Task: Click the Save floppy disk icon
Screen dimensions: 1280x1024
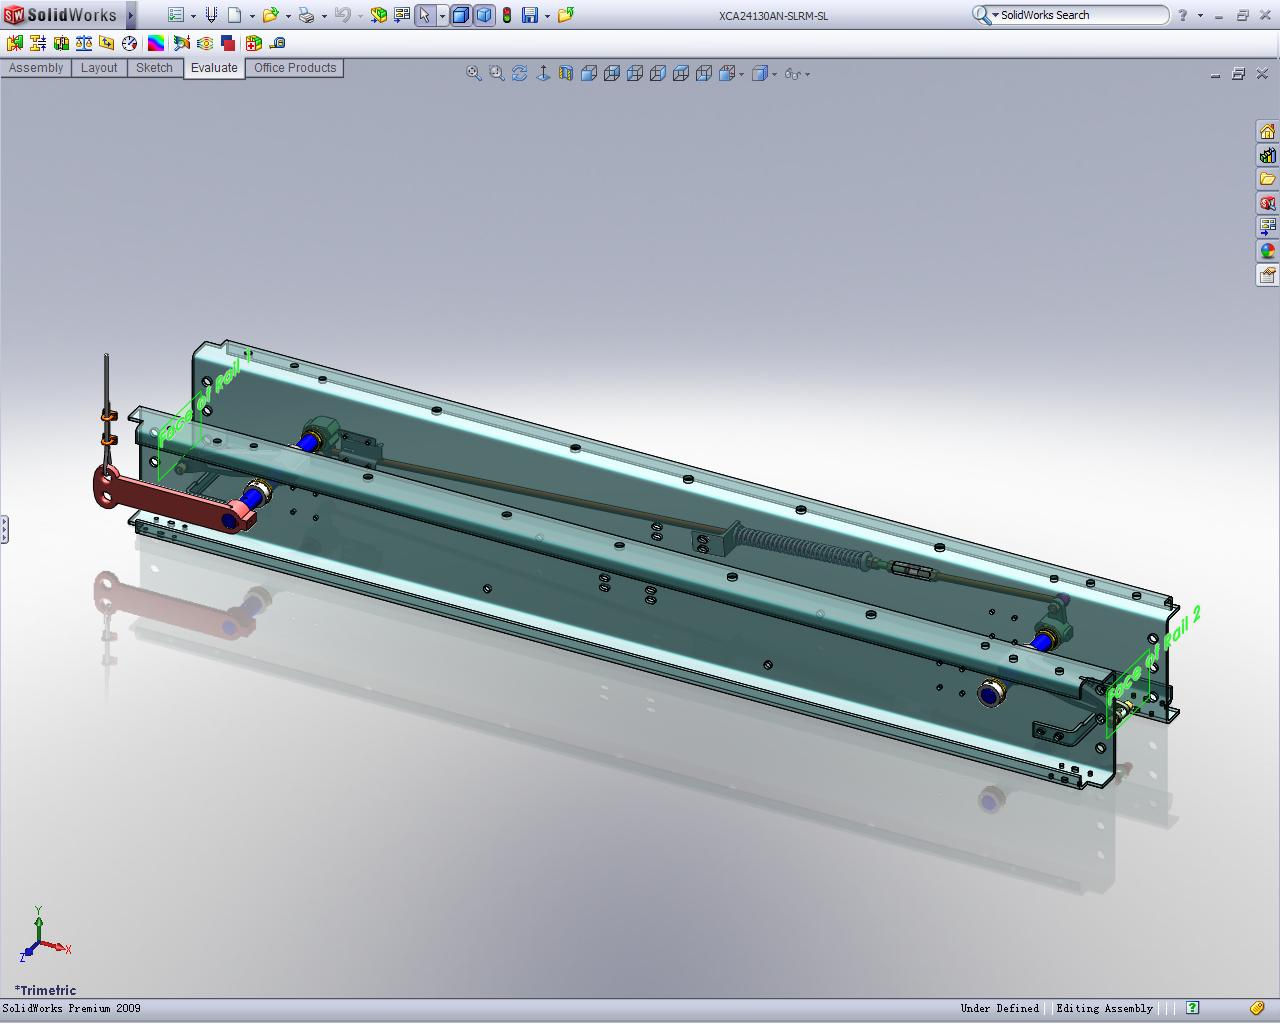Action: (x=529, y=15)
